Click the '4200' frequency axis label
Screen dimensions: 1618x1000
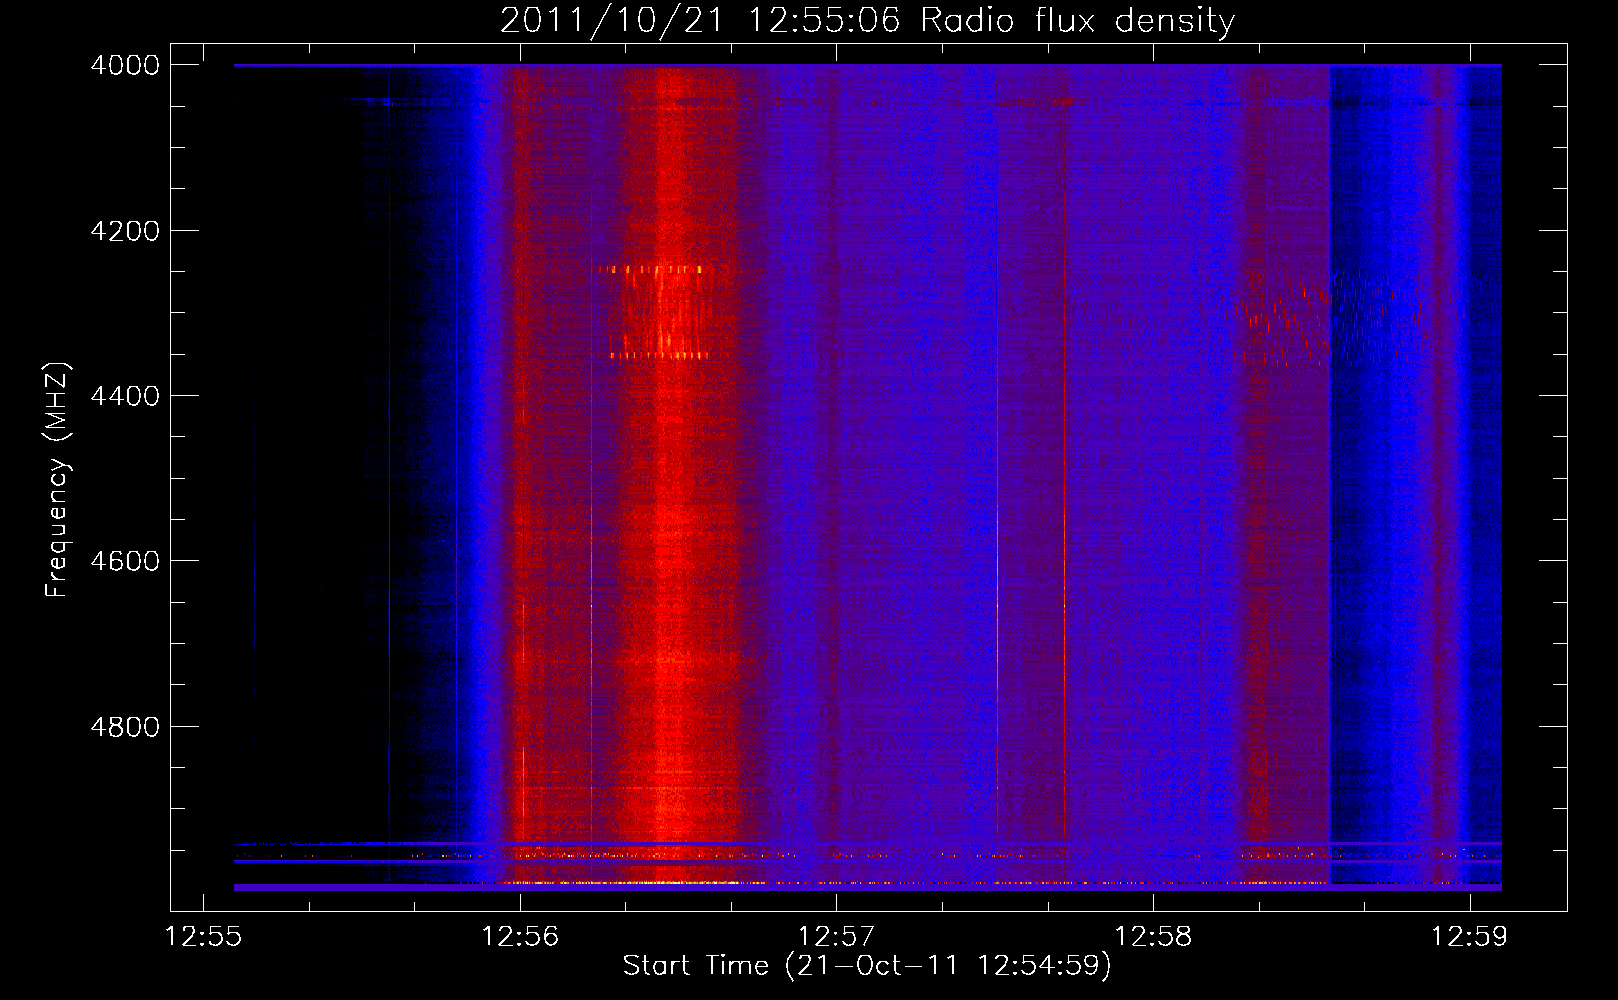124,231
